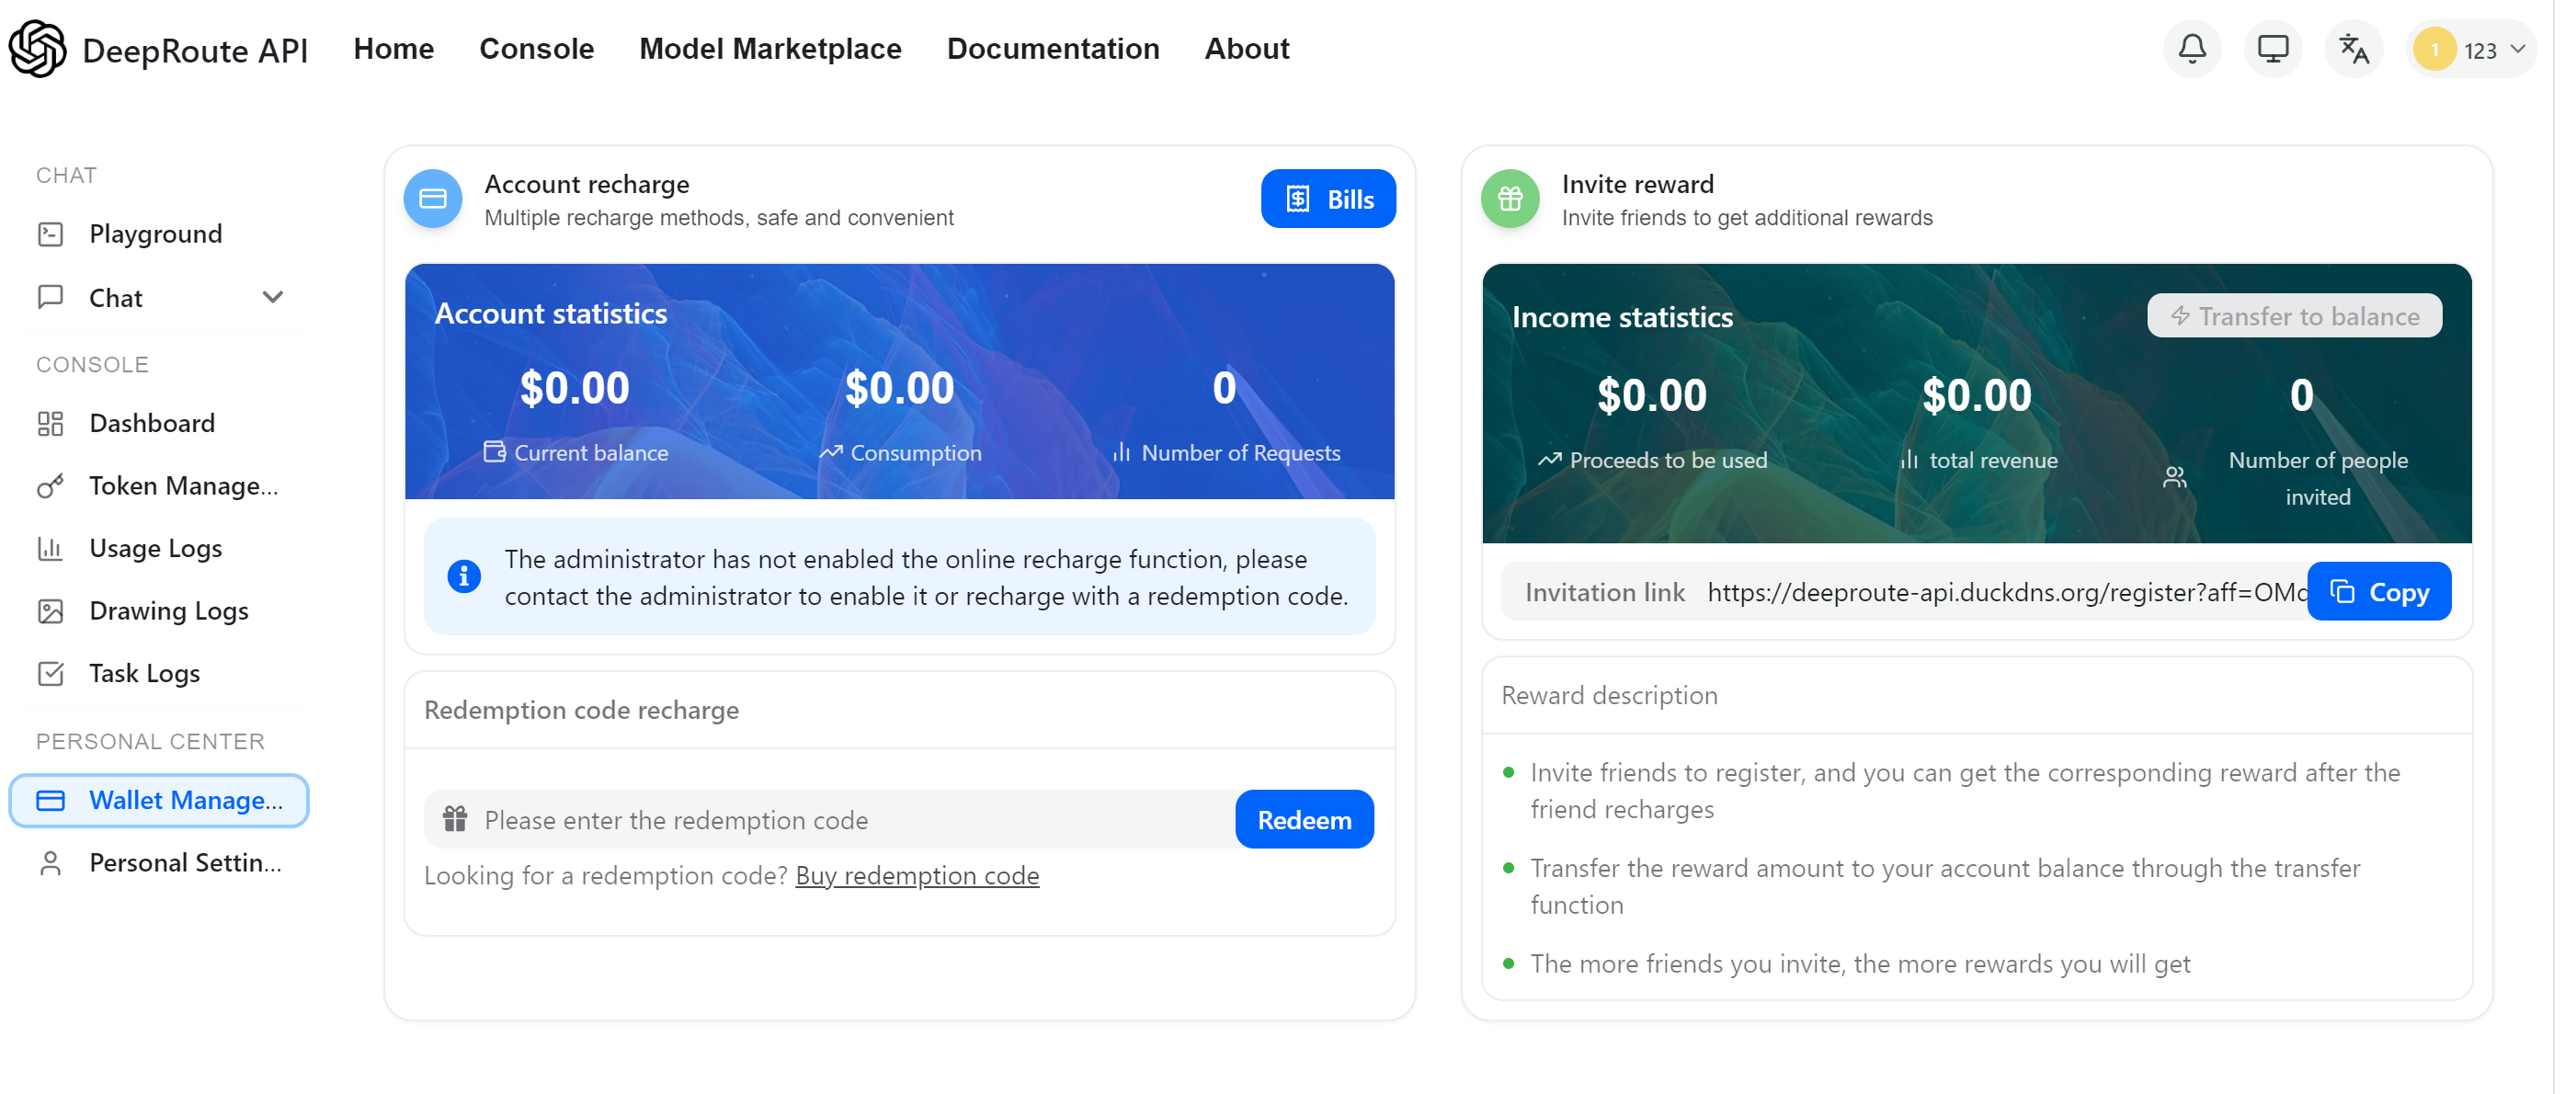Click the Token Management key icon
2576x1094 pixels.
point(50,486)
